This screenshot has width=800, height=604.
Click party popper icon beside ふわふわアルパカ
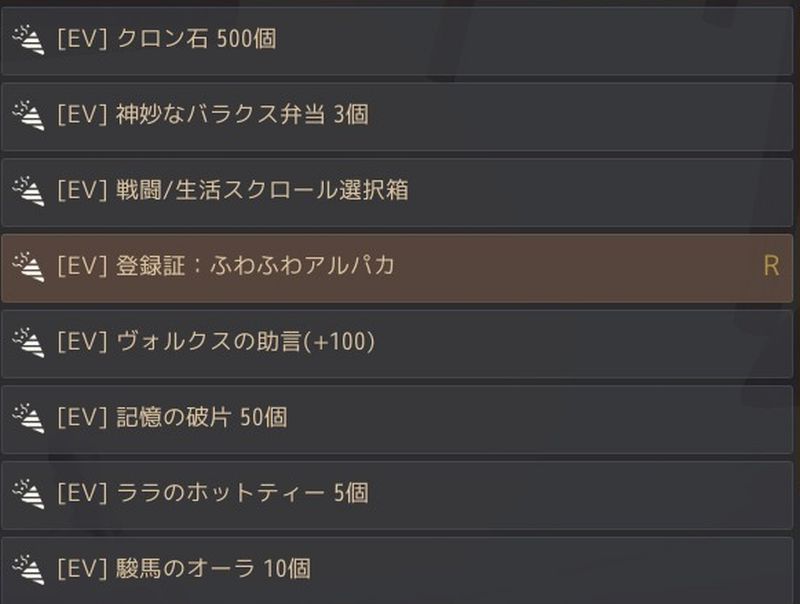(x=27, y=266)
